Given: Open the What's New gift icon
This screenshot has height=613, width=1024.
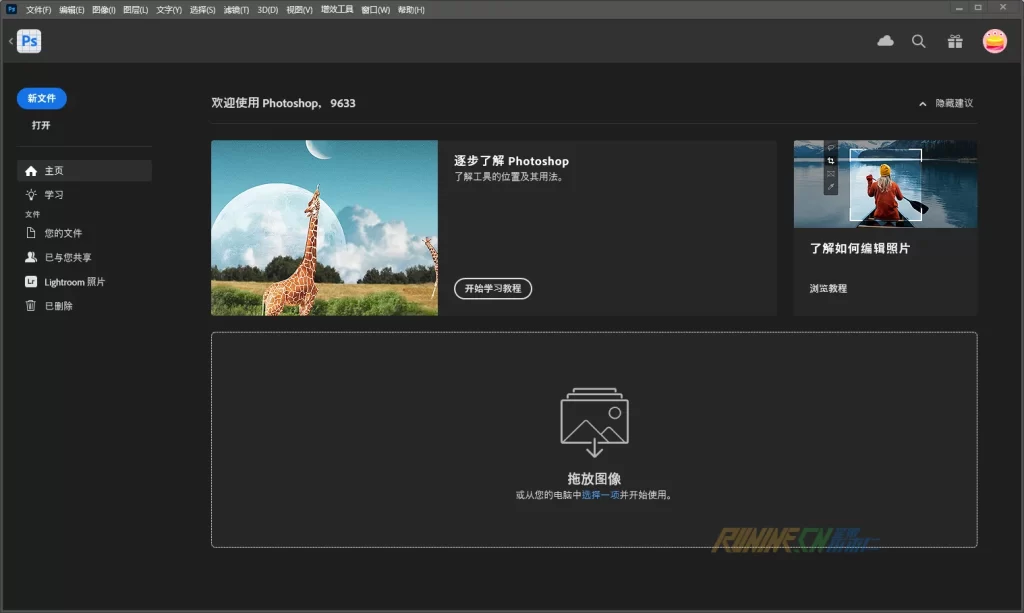Looking at the screenshot, I should (955, 41).
